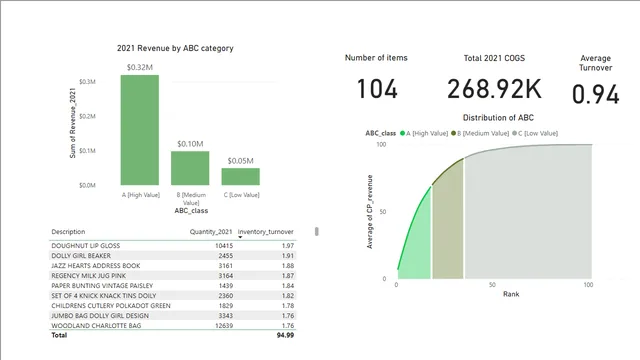Click the Rank axis title
The height and width of the screenshot is (360, 640).
[511, 294]
